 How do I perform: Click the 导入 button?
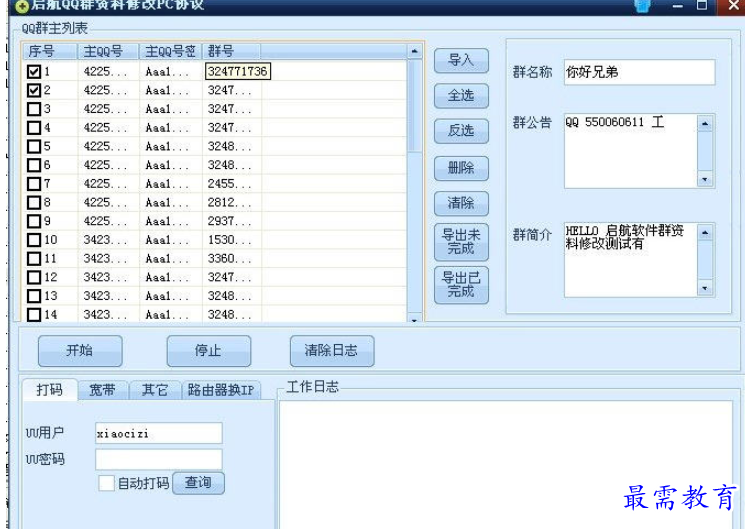click(461, 60)
